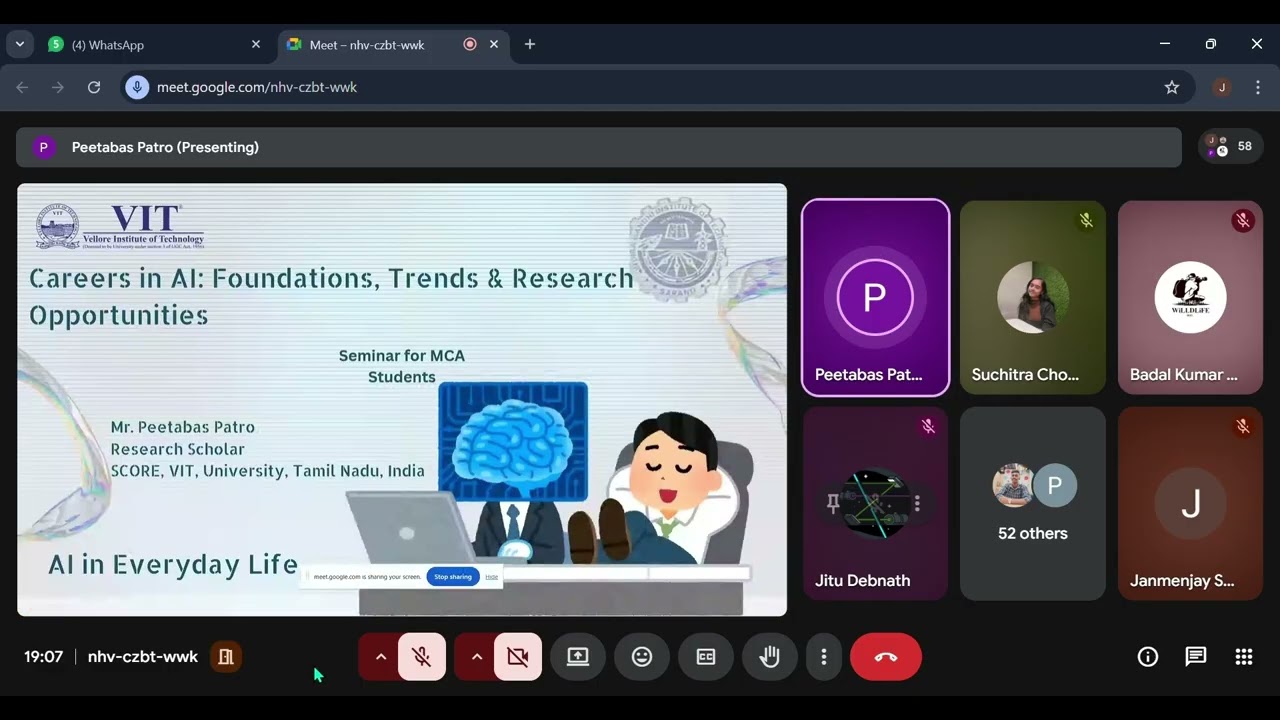Open the emoji reactions picker
Image resolution: width=1280 pixels, height=720 pixels.
click(642, 657)
